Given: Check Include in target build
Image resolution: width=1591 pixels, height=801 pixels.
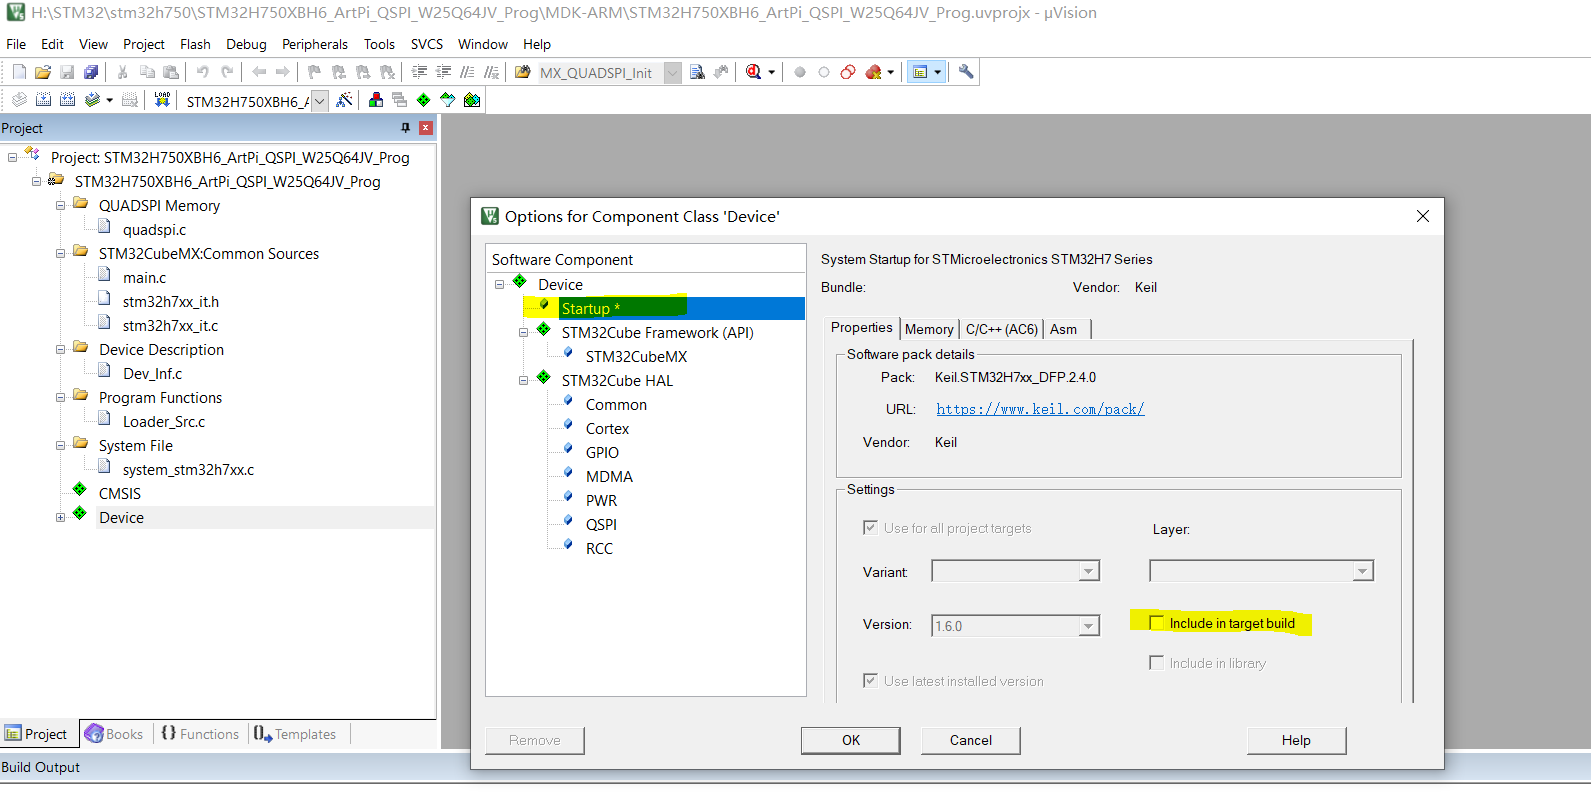Looking at the screenshot, I should 1157,623.
